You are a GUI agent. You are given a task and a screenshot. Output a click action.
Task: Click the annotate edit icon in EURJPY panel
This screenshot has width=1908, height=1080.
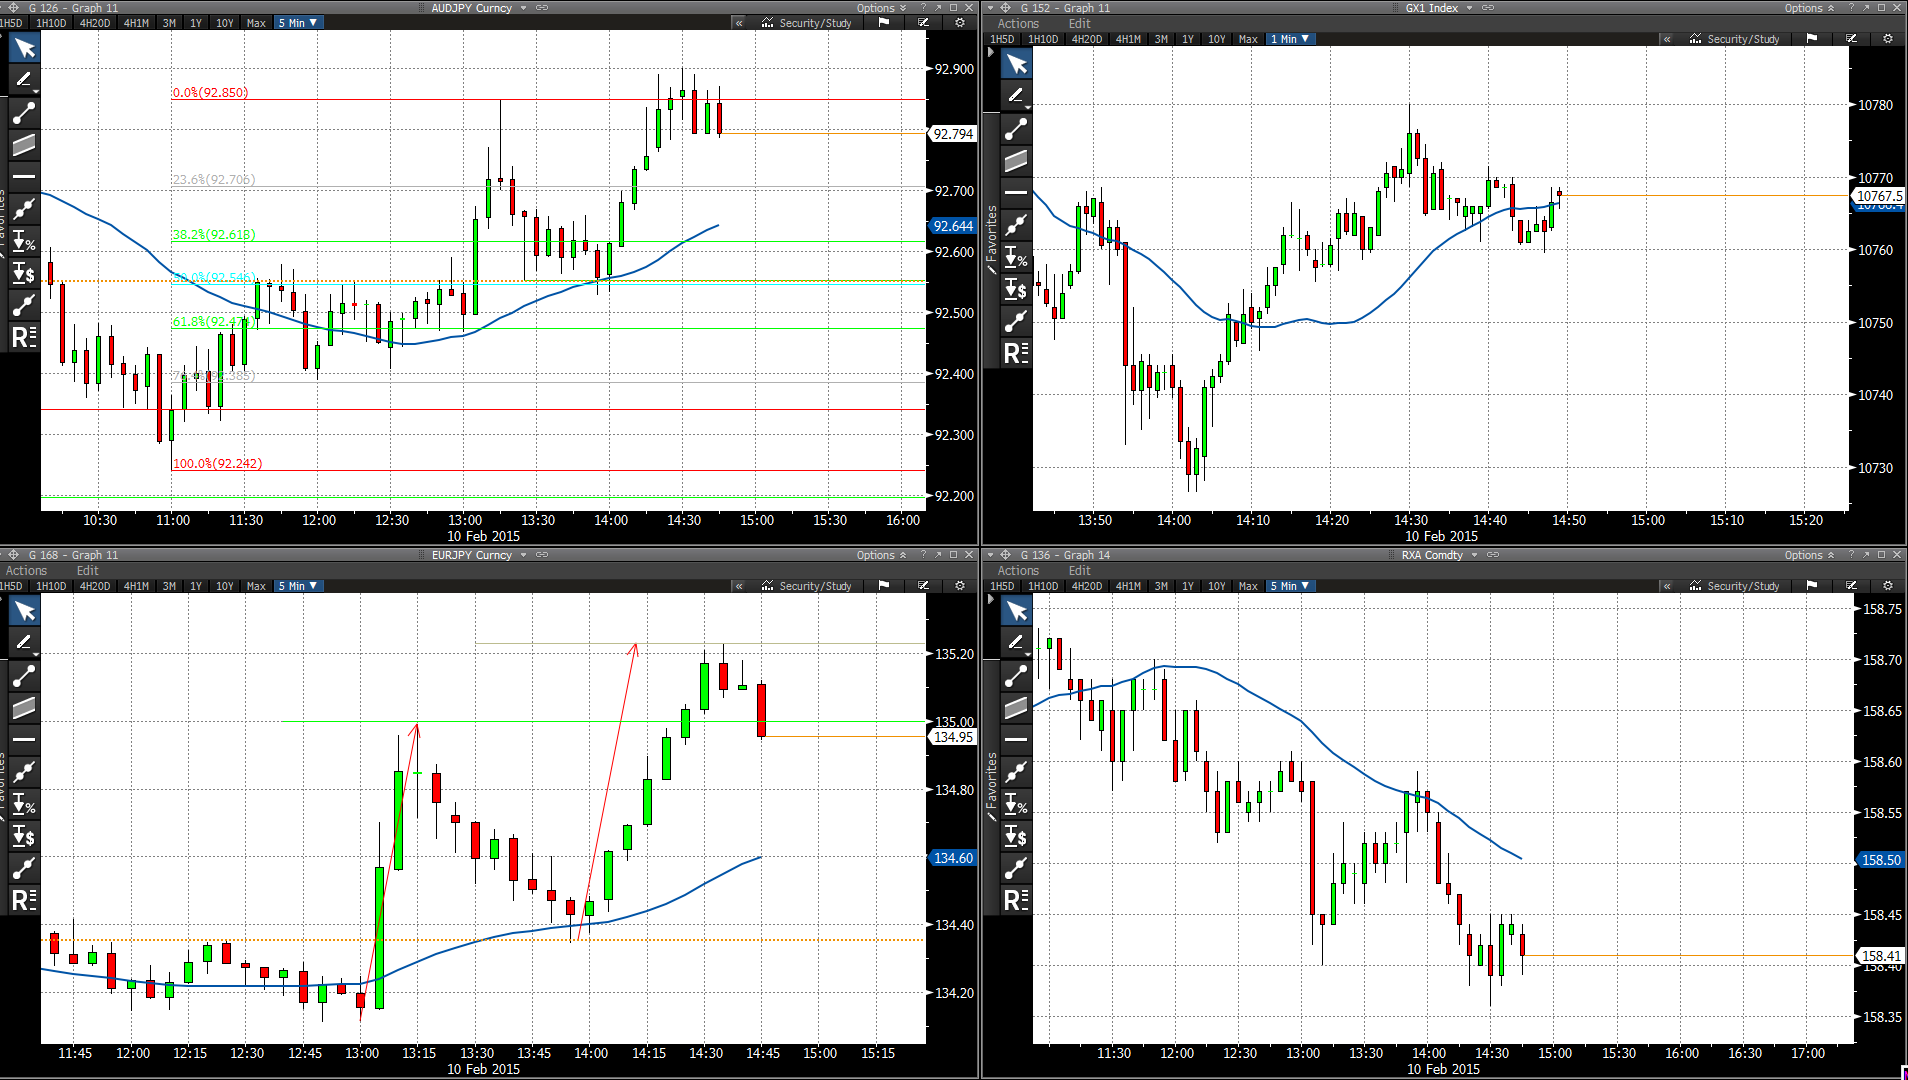923,586
